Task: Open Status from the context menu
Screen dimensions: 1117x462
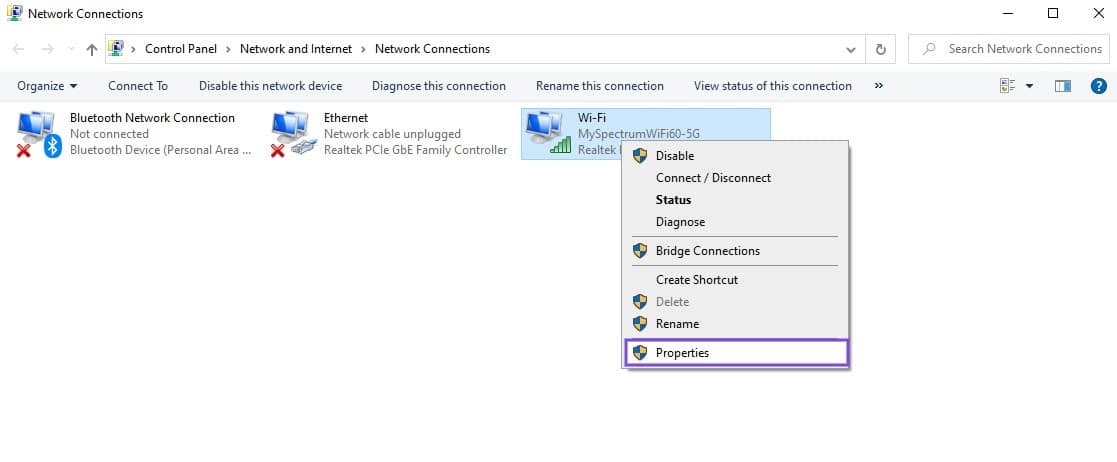Action: 673,200
